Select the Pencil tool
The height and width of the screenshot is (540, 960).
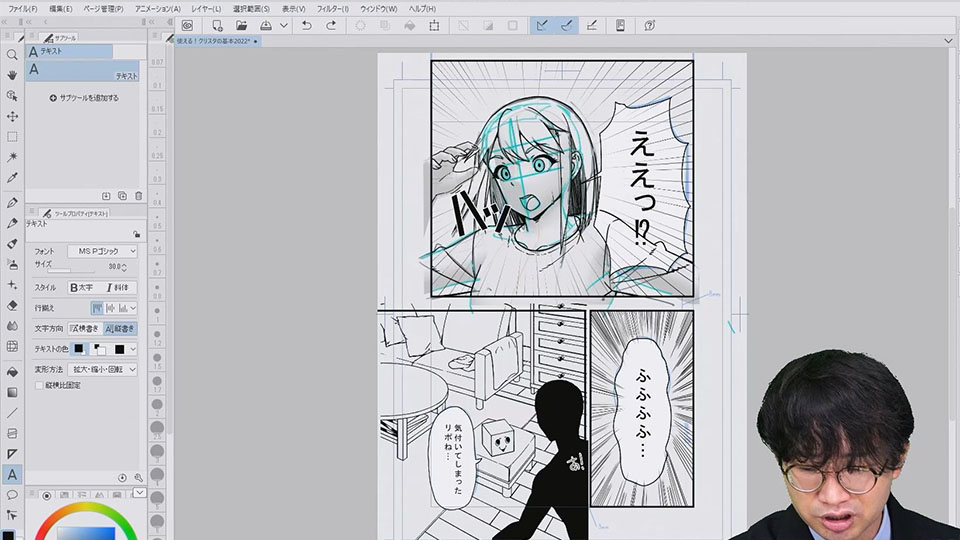point(12,223)
